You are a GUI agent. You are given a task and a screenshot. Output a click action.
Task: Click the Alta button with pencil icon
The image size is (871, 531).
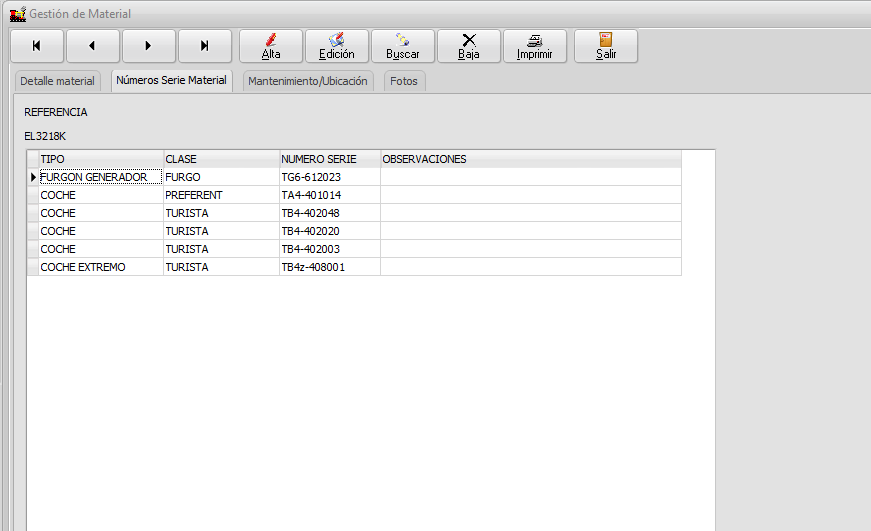[271, 46]
